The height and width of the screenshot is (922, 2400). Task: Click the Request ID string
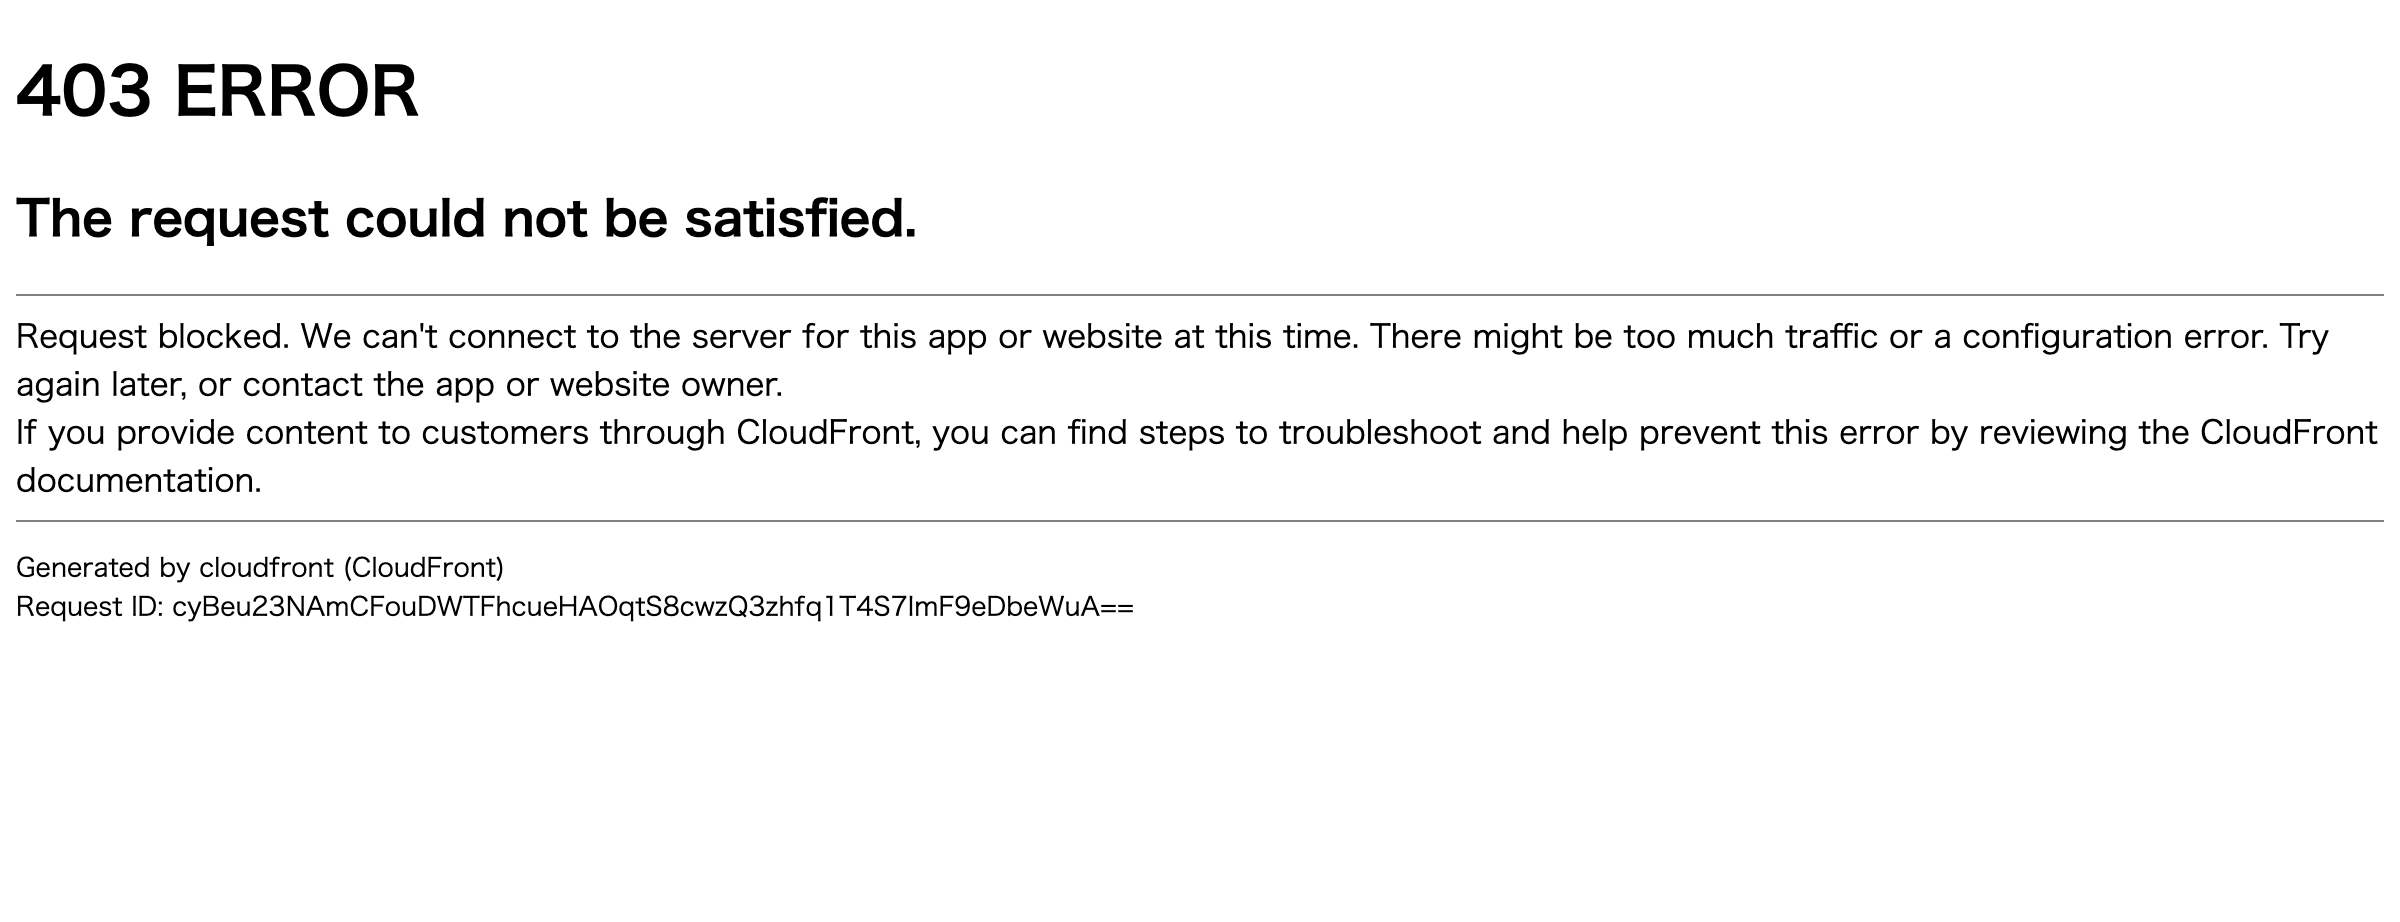(653, 607)
